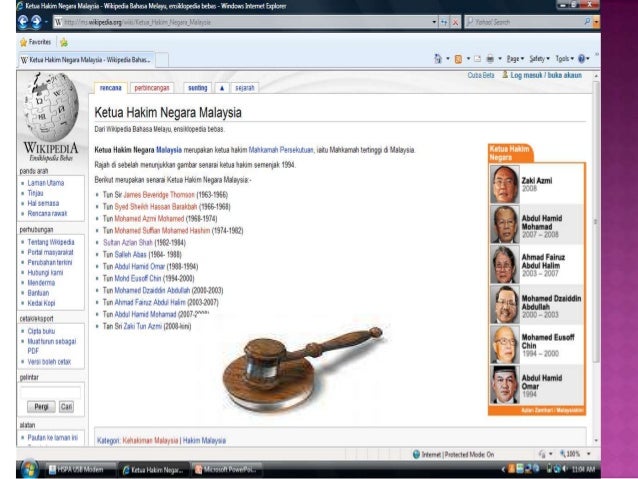Select the rencana tab

(111, 88)
